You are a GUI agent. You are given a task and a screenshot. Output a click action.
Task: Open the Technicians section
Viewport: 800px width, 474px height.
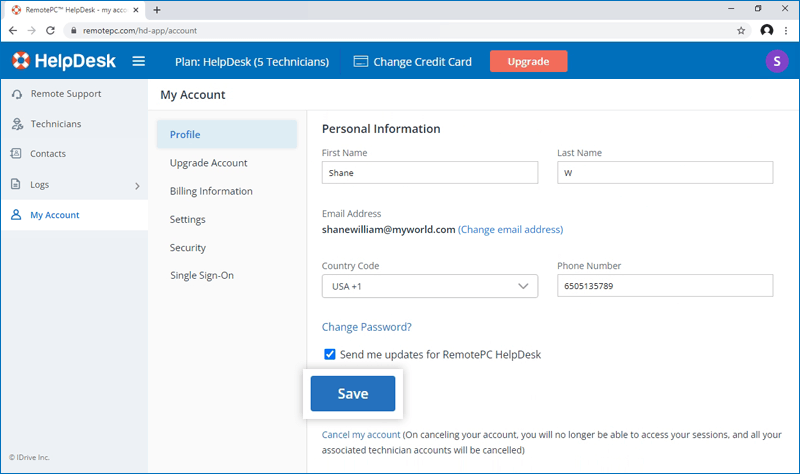pos(55,124)
